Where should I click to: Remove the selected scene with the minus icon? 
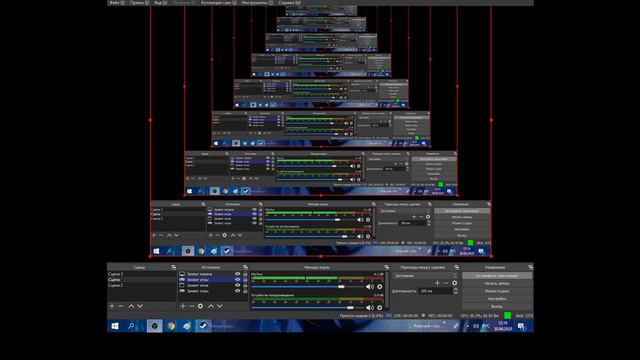121,306
